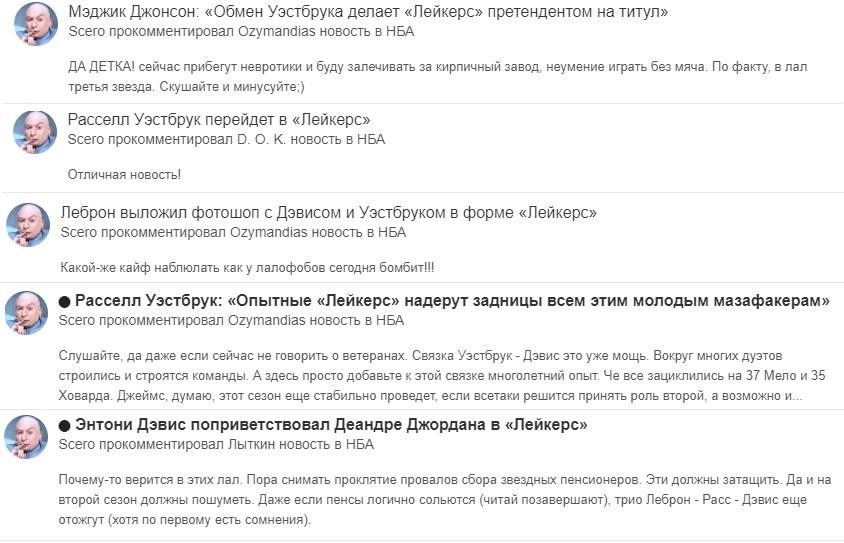The width and height of the screenshot is (844, 543).
Task: Open the avatar beside the Леброн выложил фотошоп item
Action: [28, 225]
